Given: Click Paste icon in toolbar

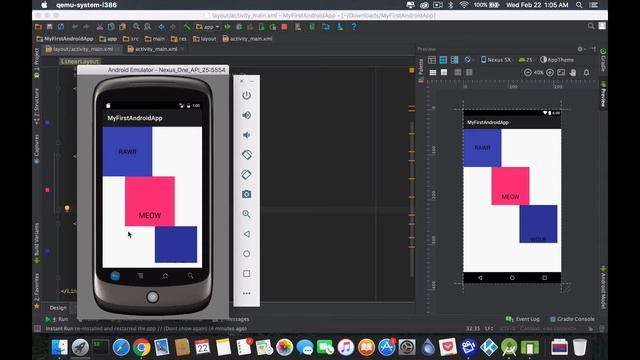Looking at the screenshot, I should pyautogui.click(x=122, y=27).
